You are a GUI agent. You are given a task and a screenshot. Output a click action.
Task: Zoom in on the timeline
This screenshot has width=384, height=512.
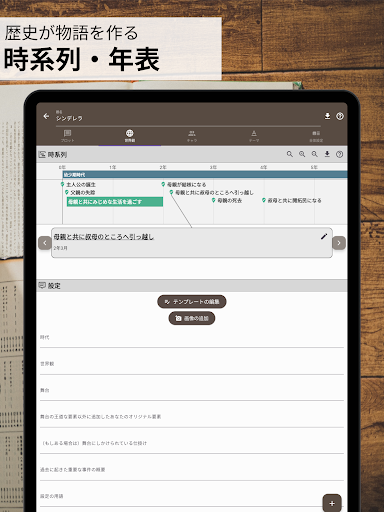click(x=302, y=154)
